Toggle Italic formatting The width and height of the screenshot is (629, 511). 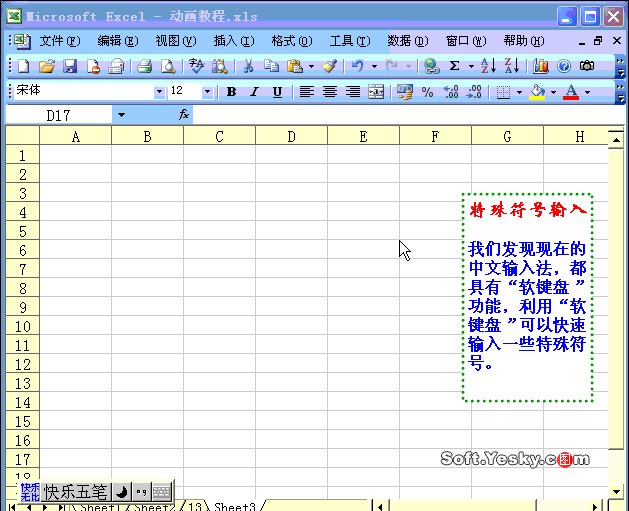click(x=254, y=92)
